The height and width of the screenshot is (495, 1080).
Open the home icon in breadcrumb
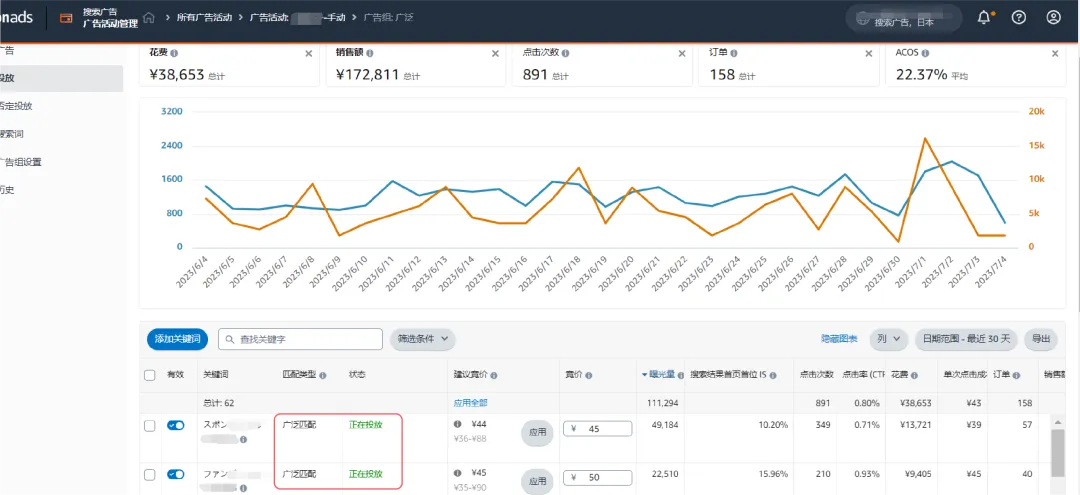(x=149, y=17)
